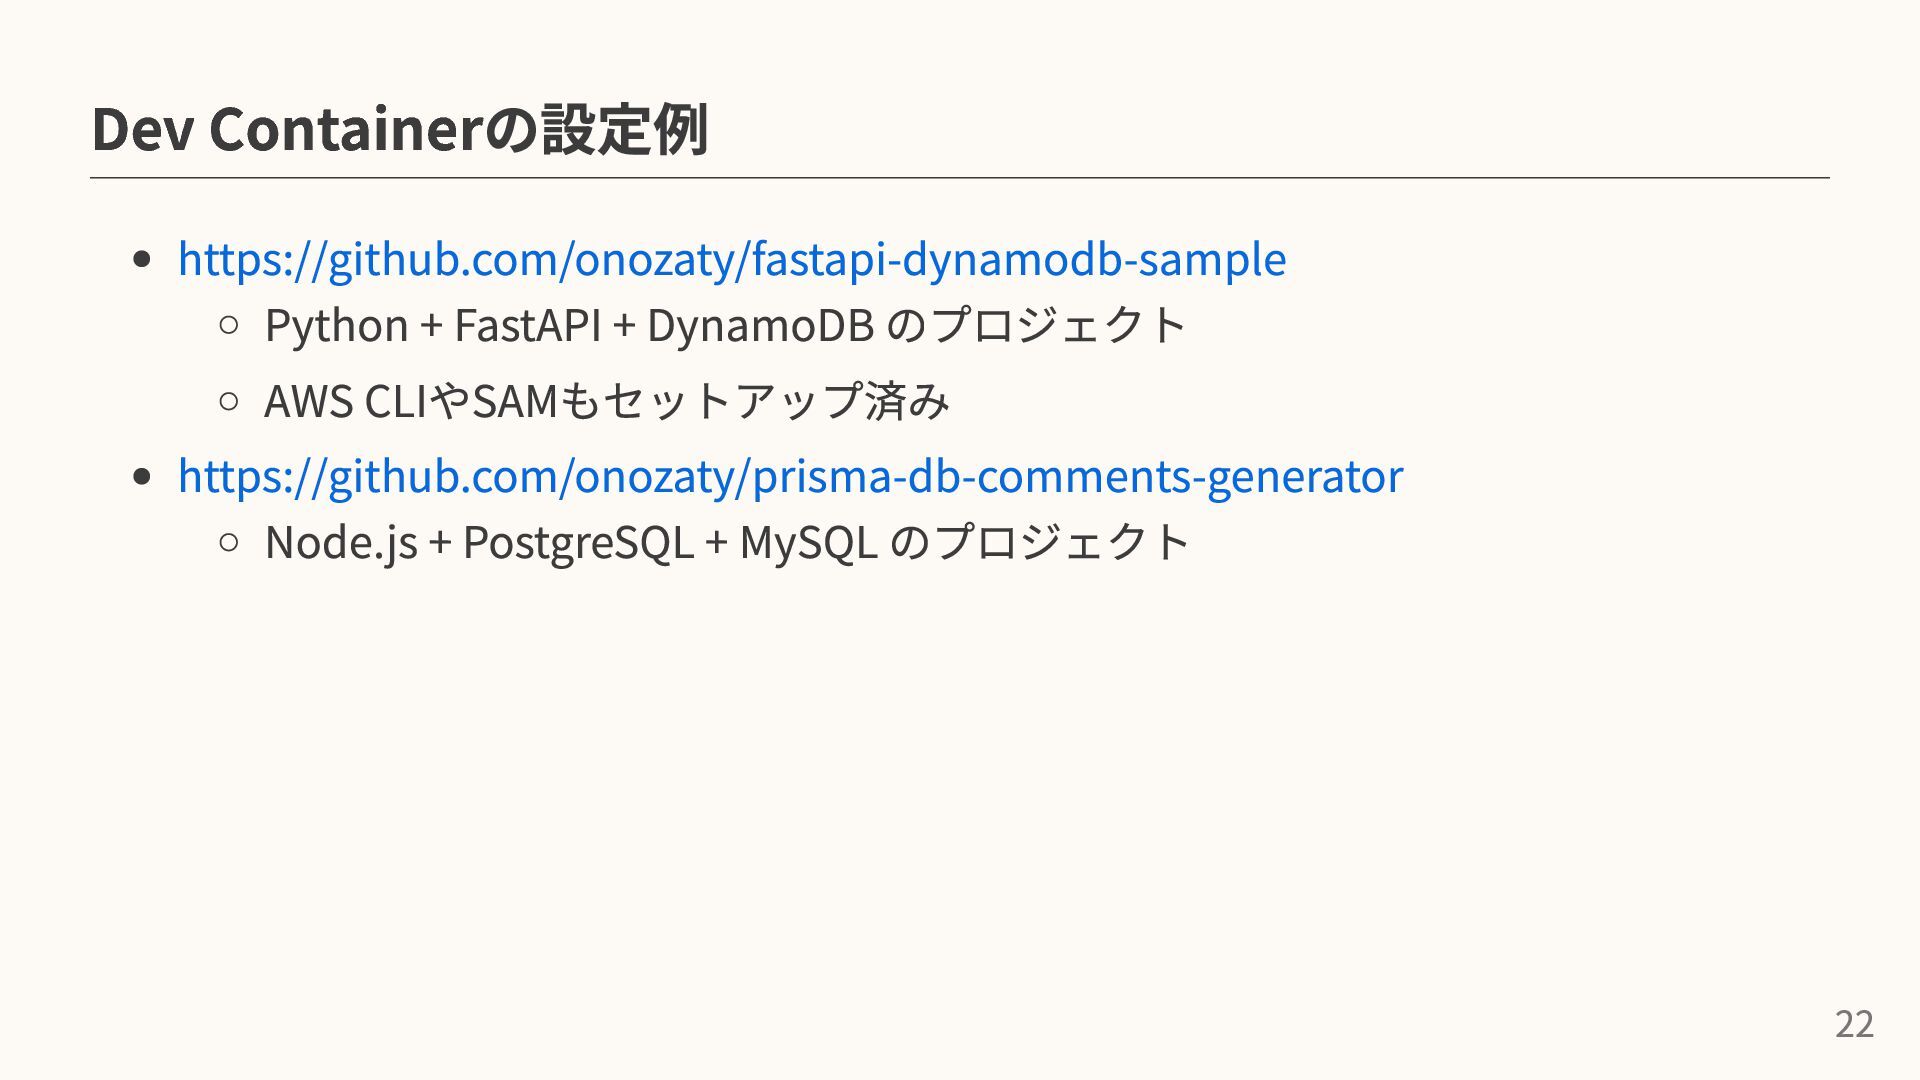Click the word "FastAPI" in the sub-bullet text

pyautogui.click(x=527, y=326)
